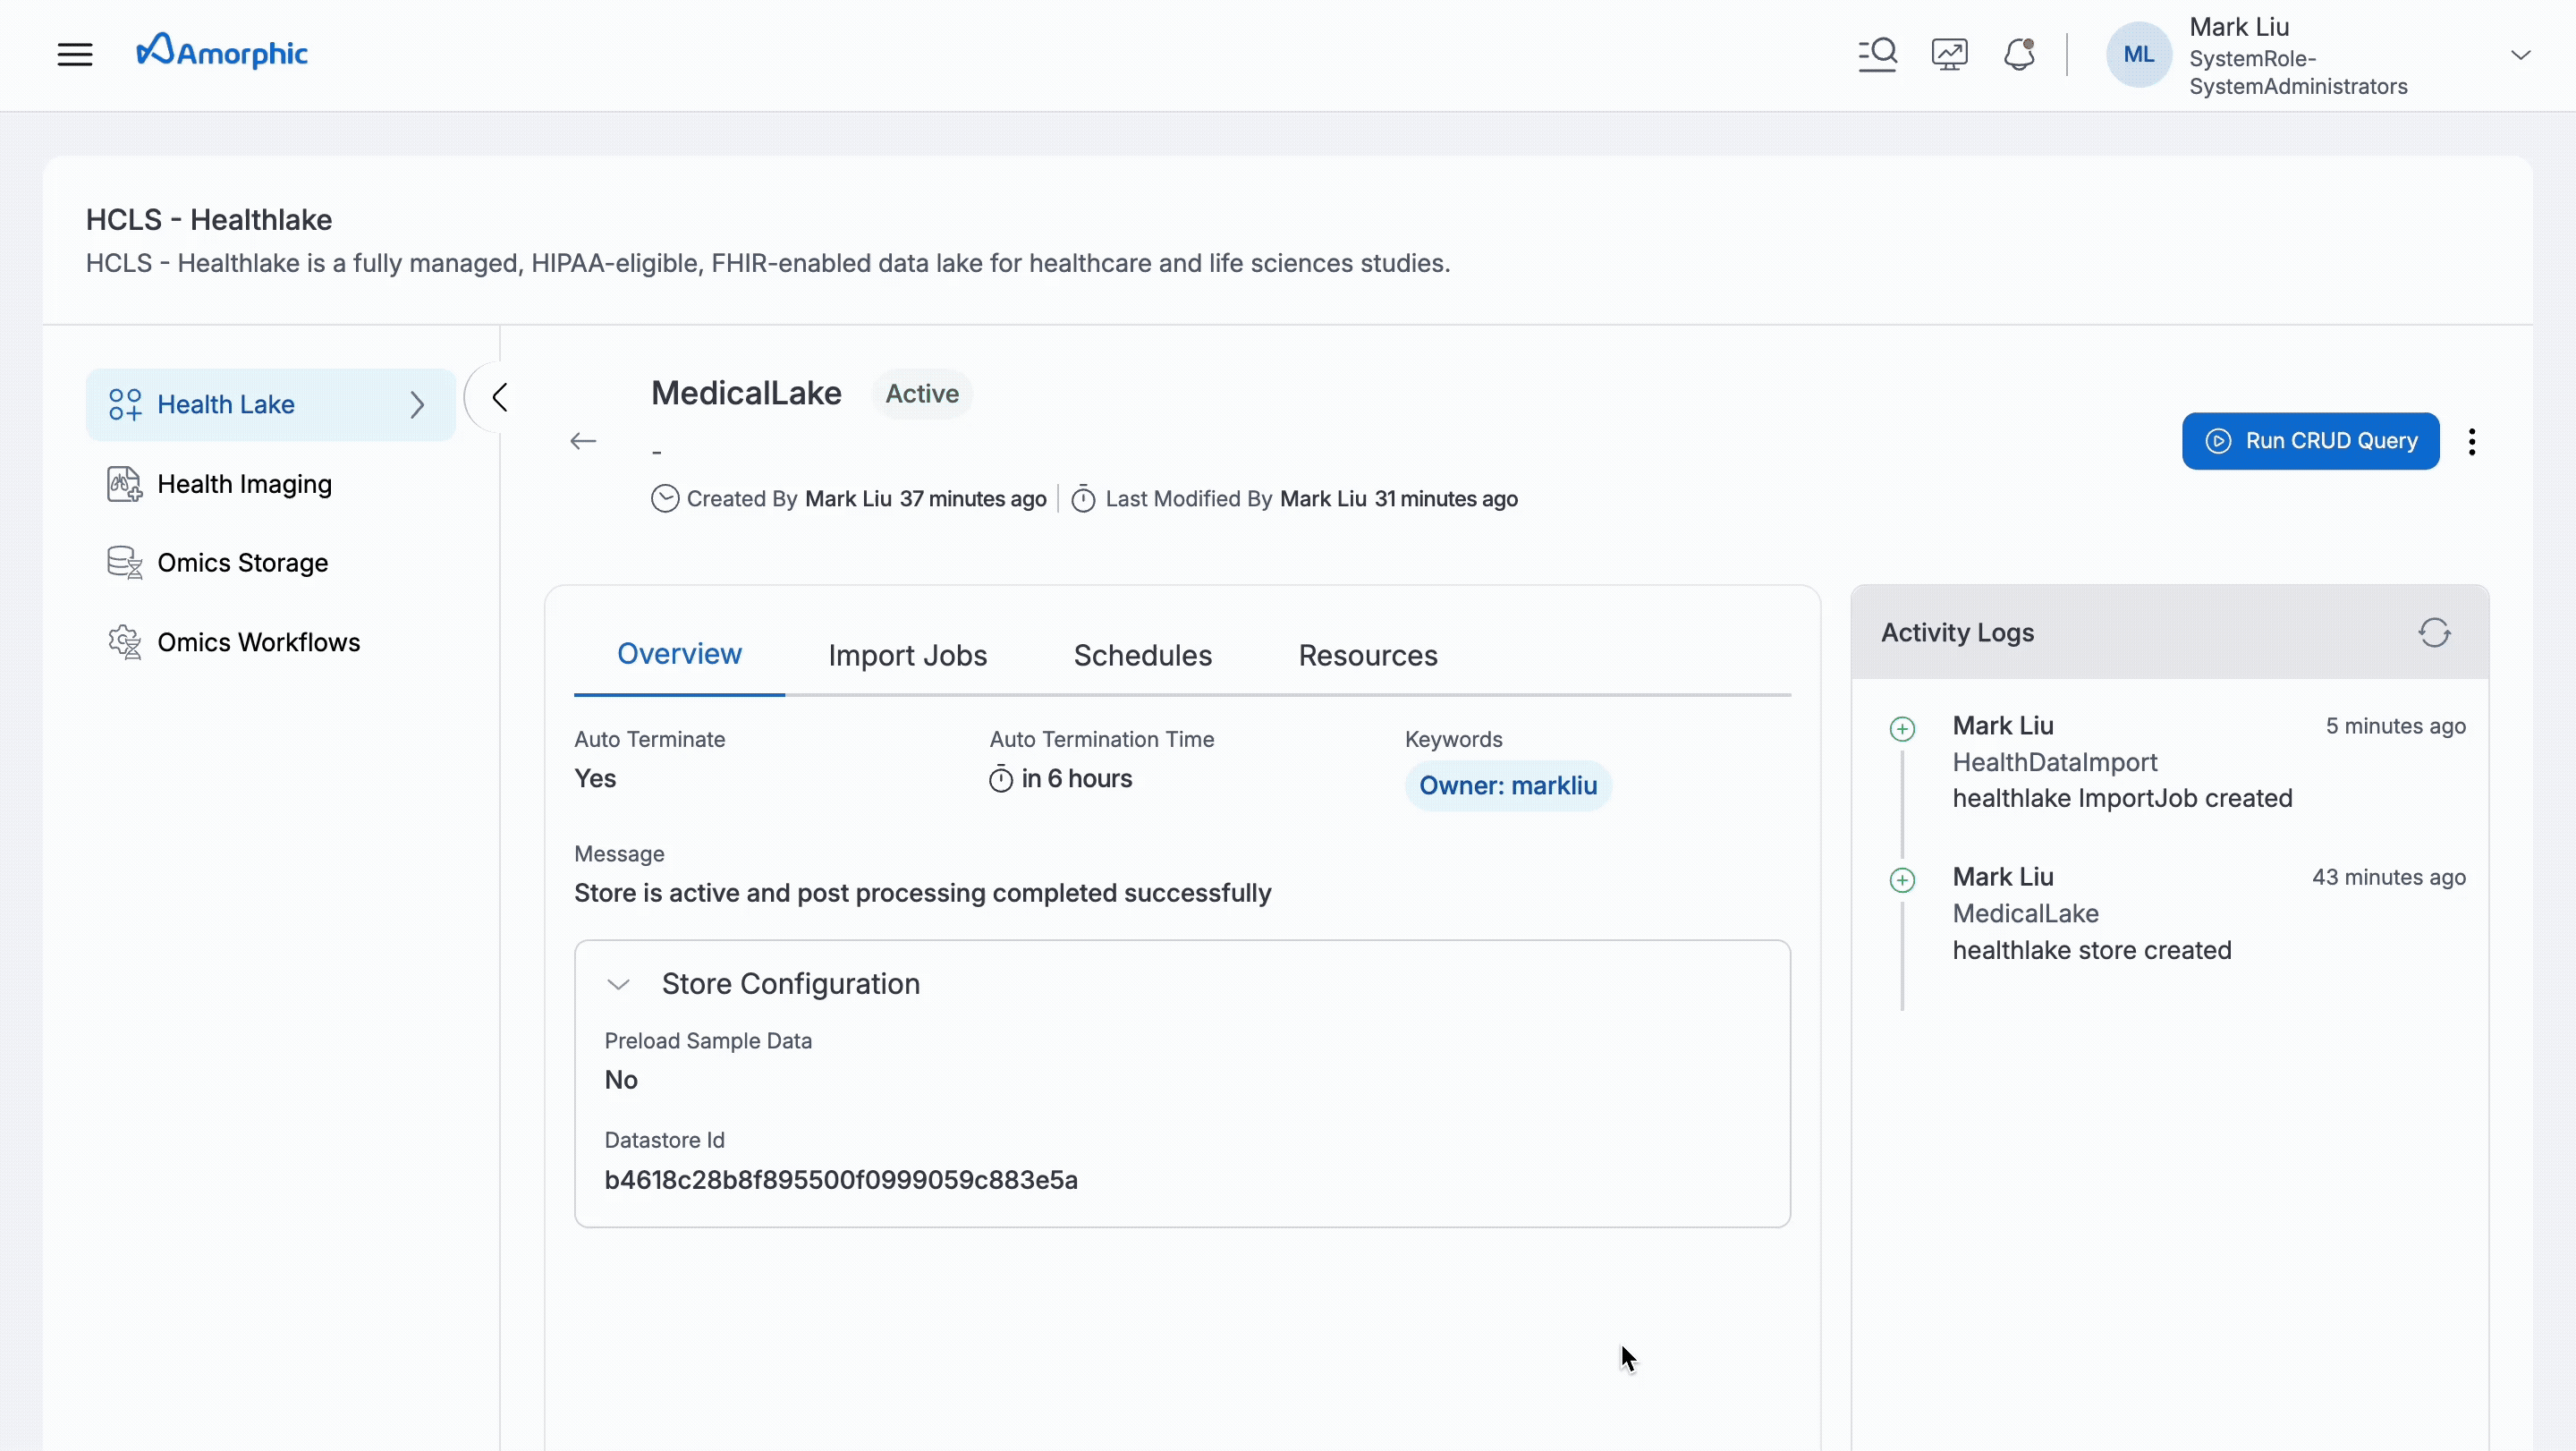Viewport: 2576px width, 1451px height.
Task: Click the Amorphic logo
Action: coord(222,52)
